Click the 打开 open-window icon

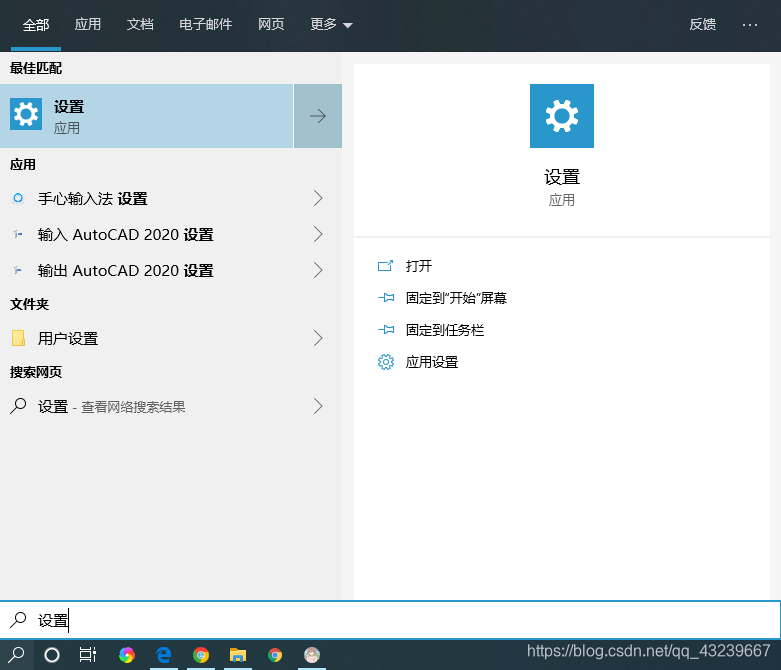386,266
